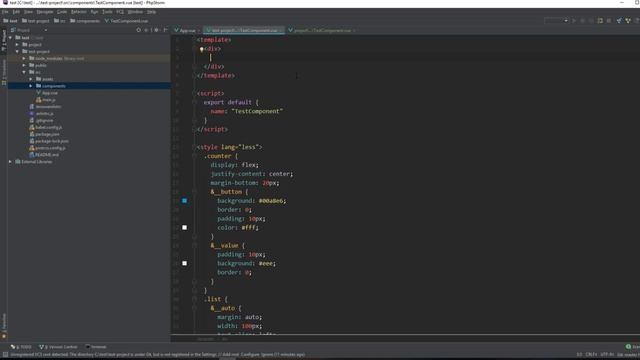Click src breadcrumb in navigation bar
Screen dimensions: 640x360
tap(60, 21)
